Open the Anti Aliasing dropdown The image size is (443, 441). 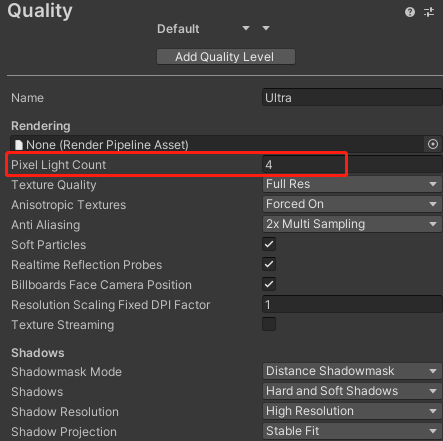pos(352,224)
